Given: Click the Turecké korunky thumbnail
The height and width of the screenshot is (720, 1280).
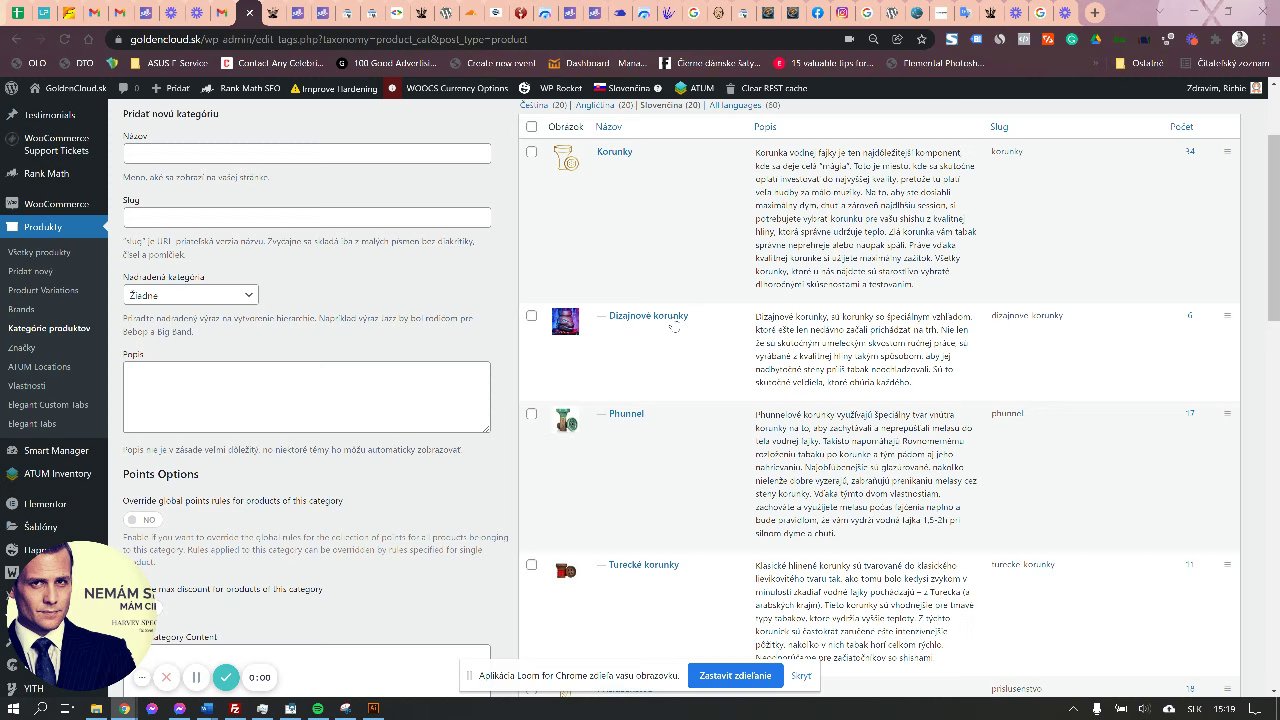Looking at the screenshot, I should (566, 571).
